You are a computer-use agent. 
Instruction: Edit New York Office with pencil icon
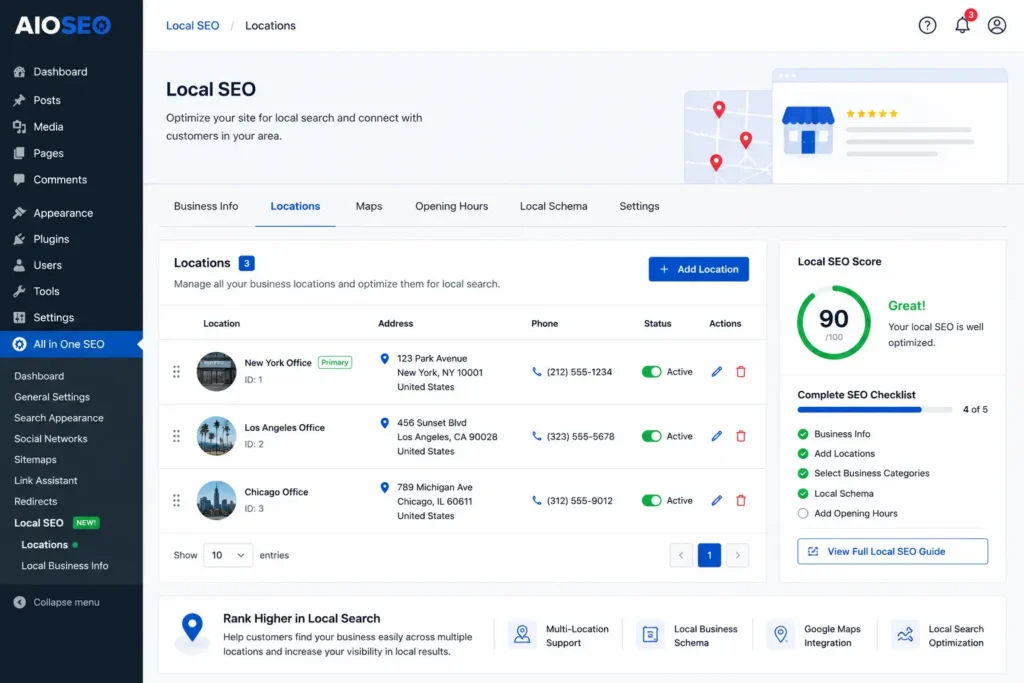[716, 372]
